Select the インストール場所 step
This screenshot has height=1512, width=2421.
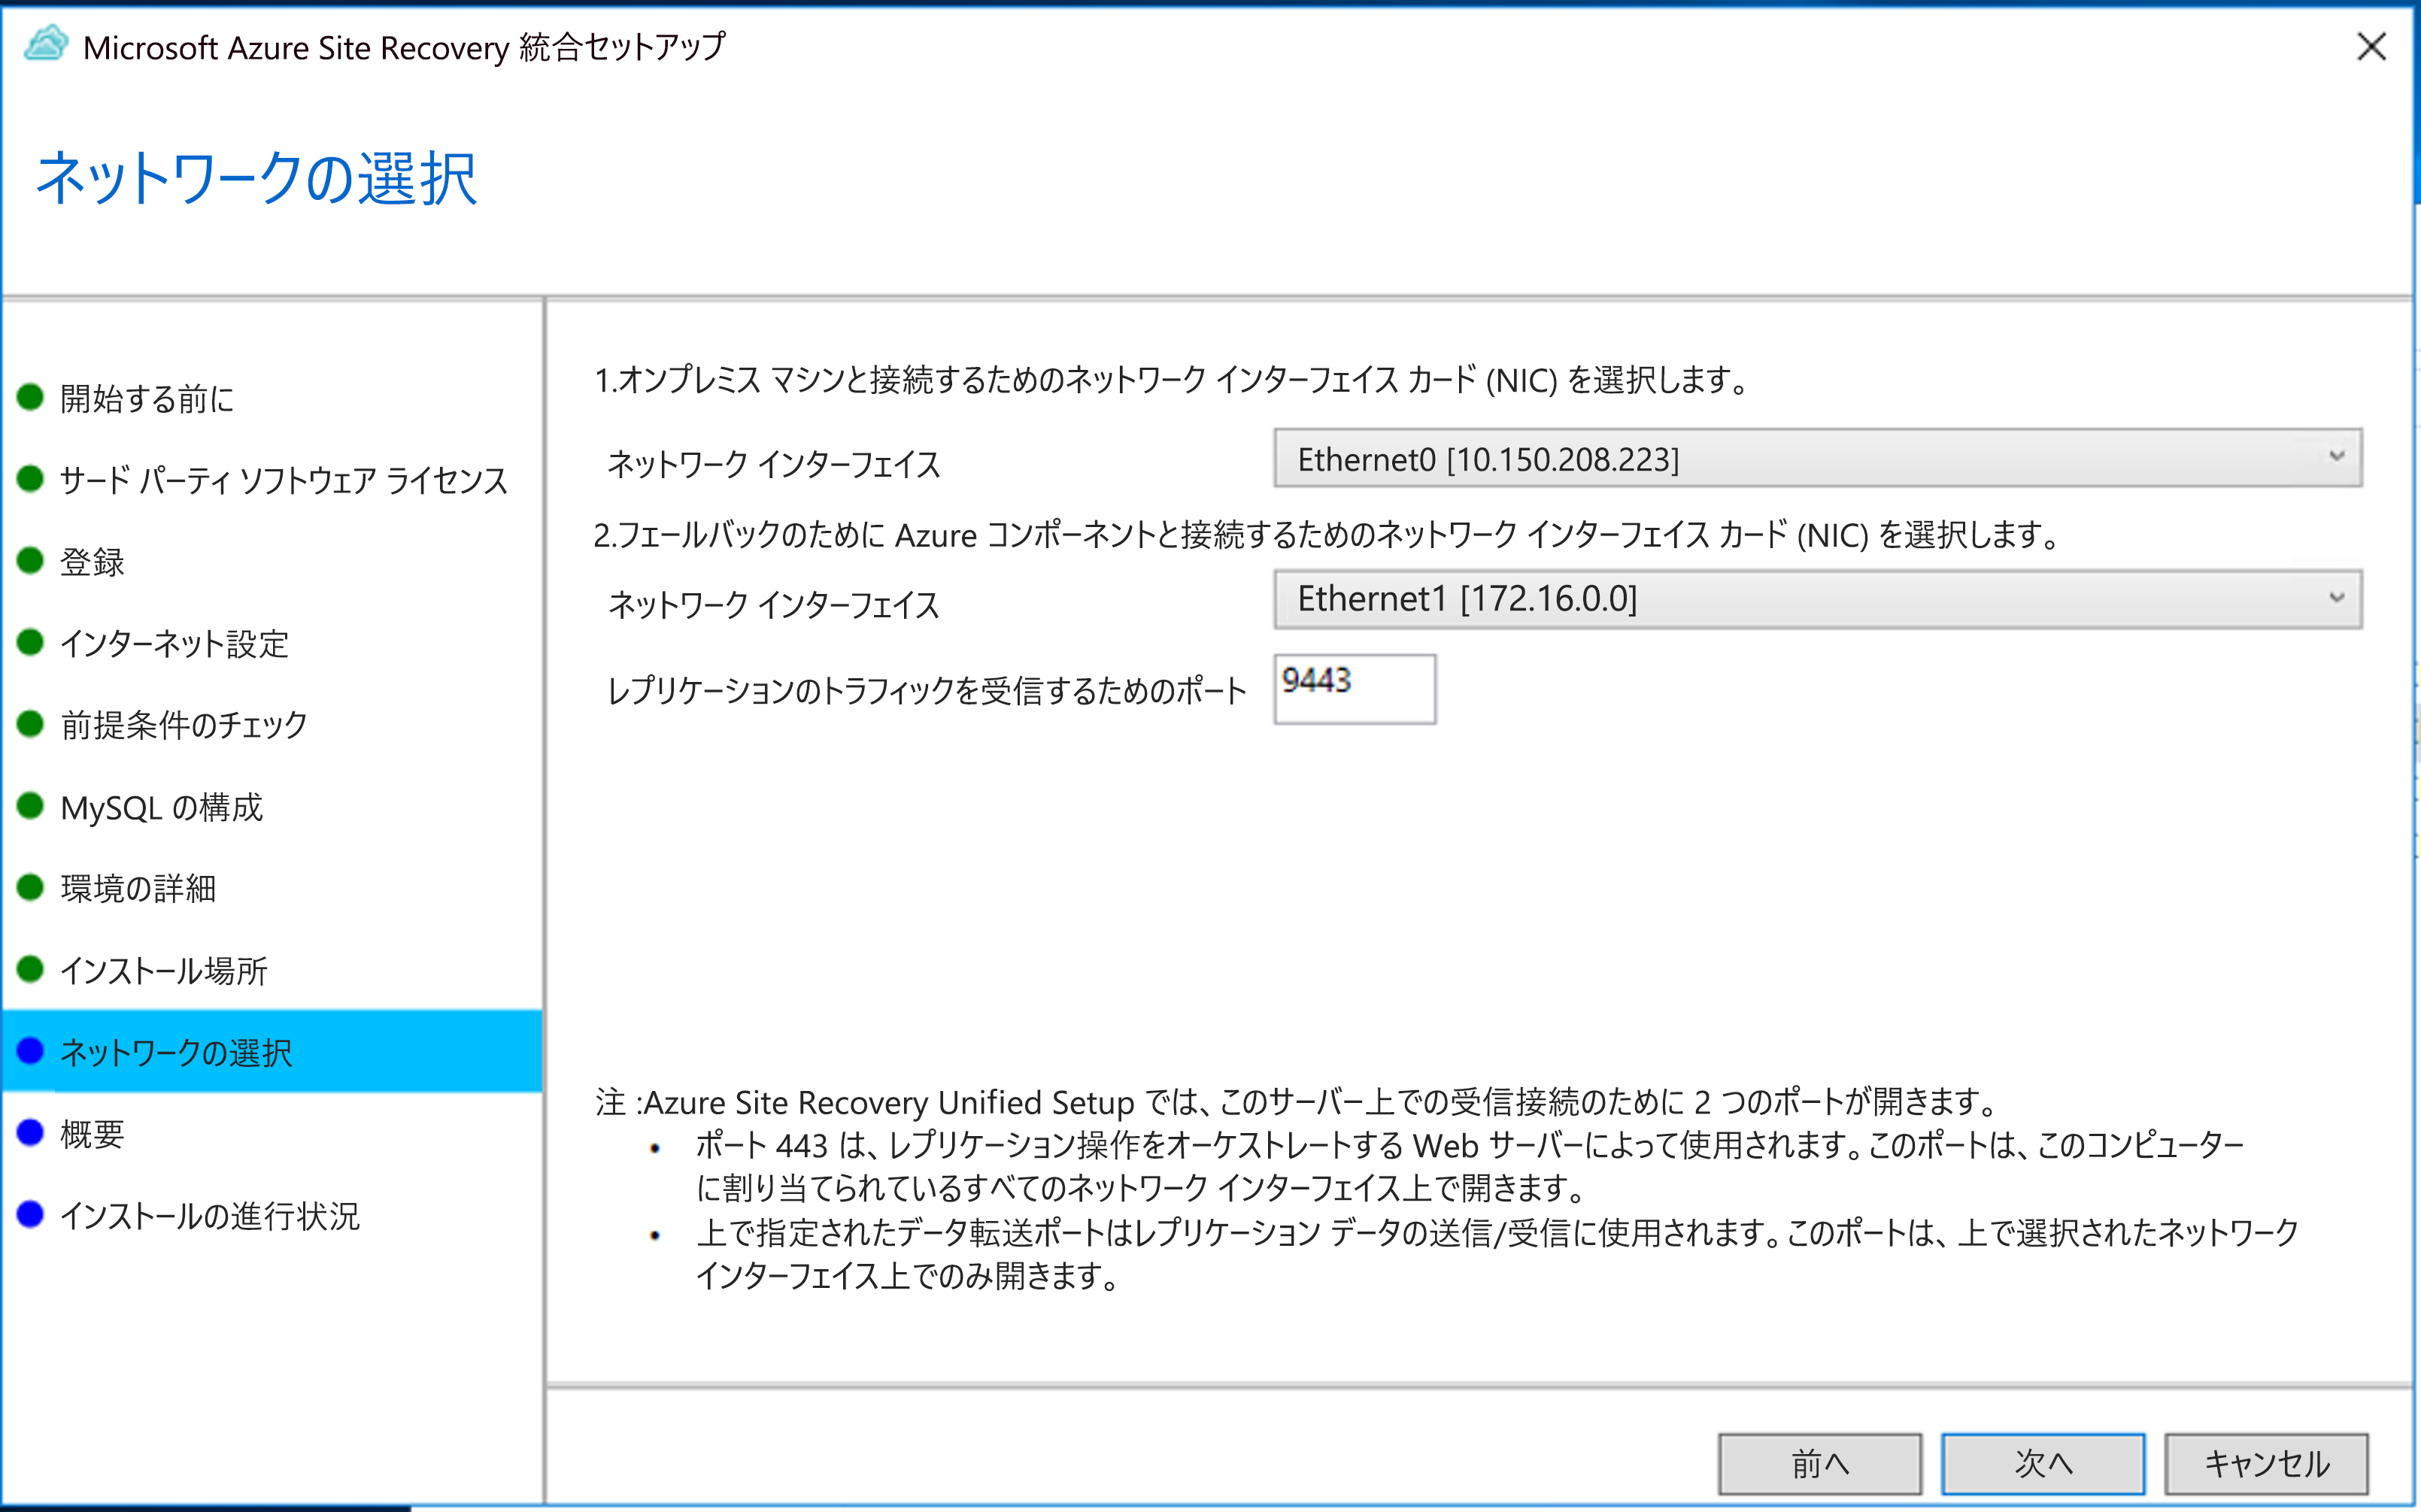coord(164,970)
